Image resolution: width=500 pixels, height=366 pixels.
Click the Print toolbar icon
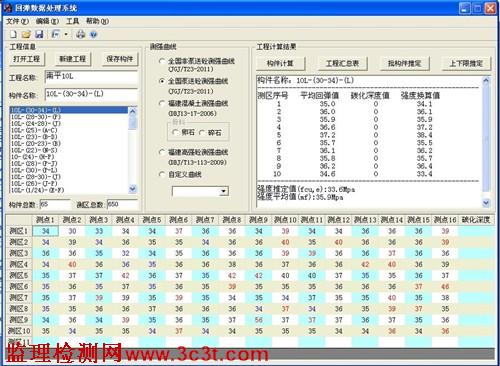pyautogui.click(x=80, y=34)
